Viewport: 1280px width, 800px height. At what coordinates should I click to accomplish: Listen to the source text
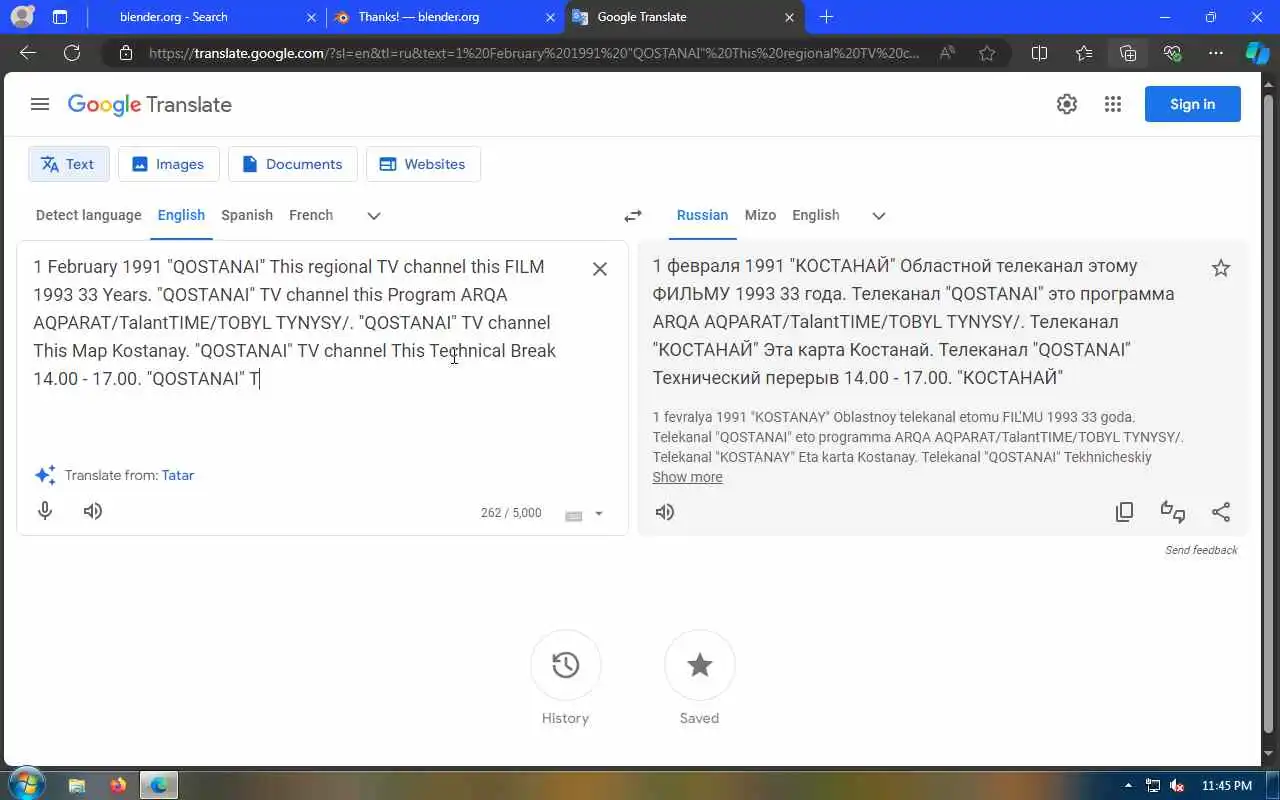(93, 511)
